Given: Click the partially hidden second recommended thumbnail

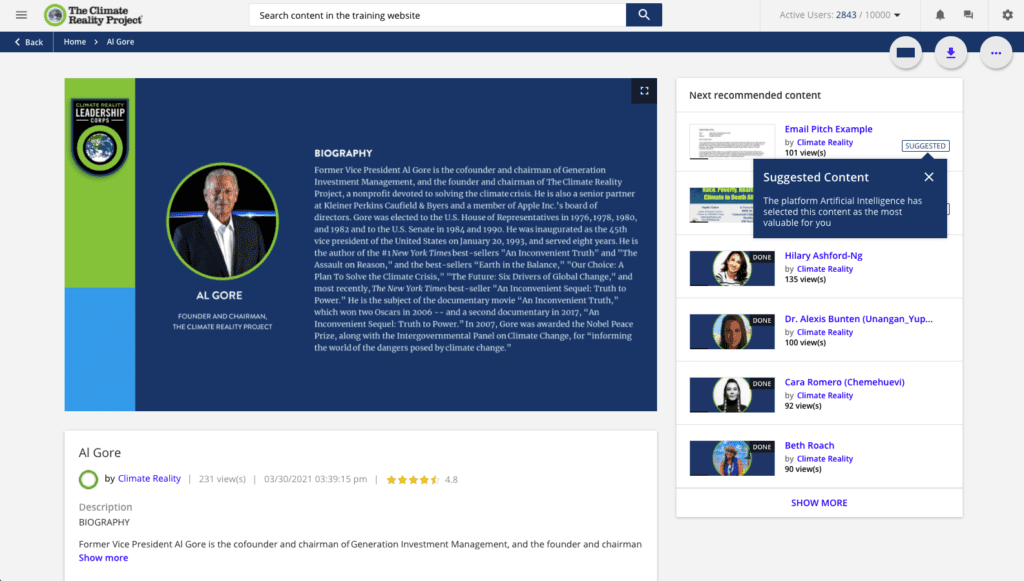Looking at the screenshot, I should (721, 205).
